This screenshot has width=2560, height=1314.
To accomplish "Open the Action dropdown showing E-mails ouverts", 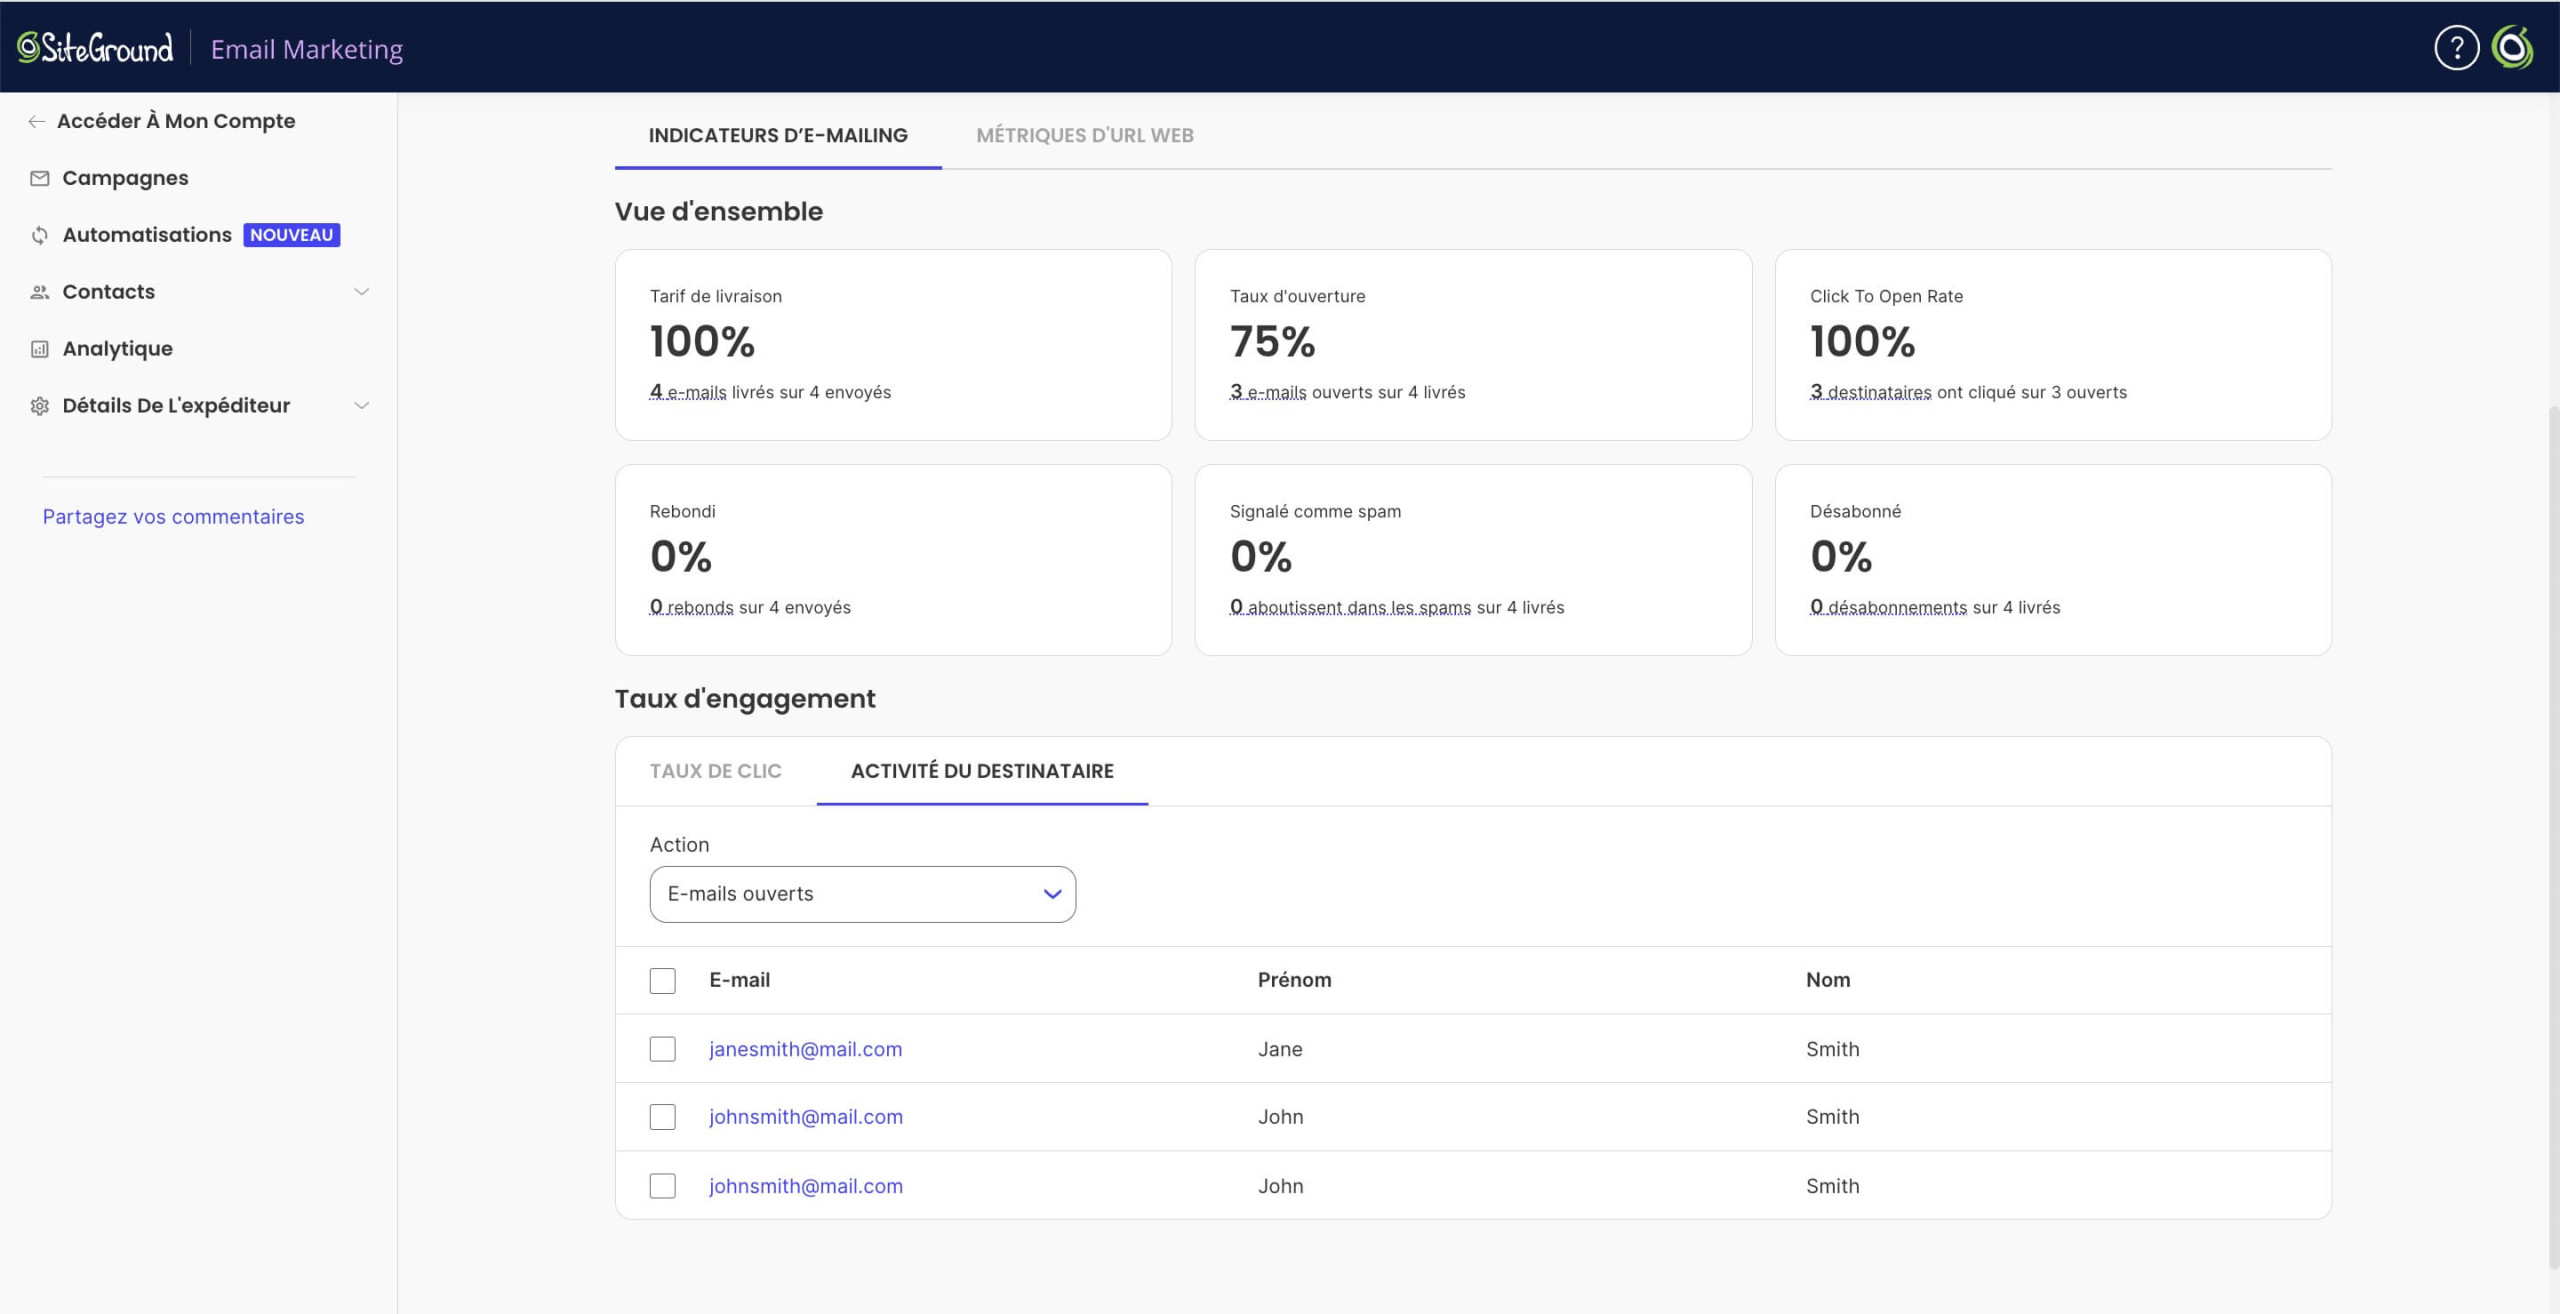I will point(862,894).
